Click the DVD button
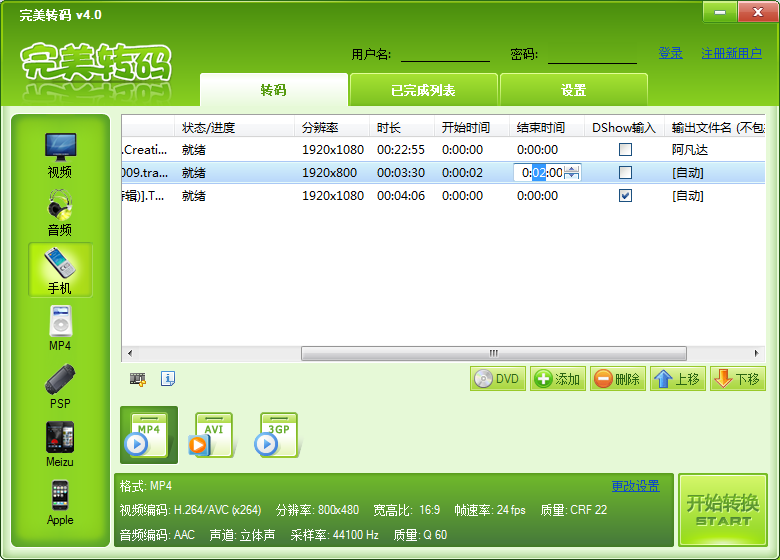The image size is (780, 560). (497, 379)
